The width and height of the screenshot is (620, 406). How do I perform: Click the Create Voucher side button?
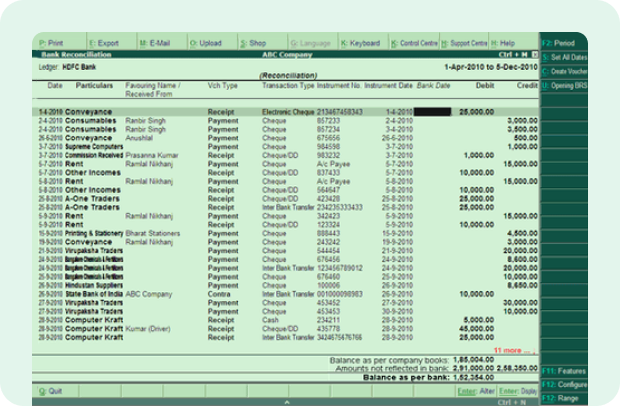coord(564,72)
